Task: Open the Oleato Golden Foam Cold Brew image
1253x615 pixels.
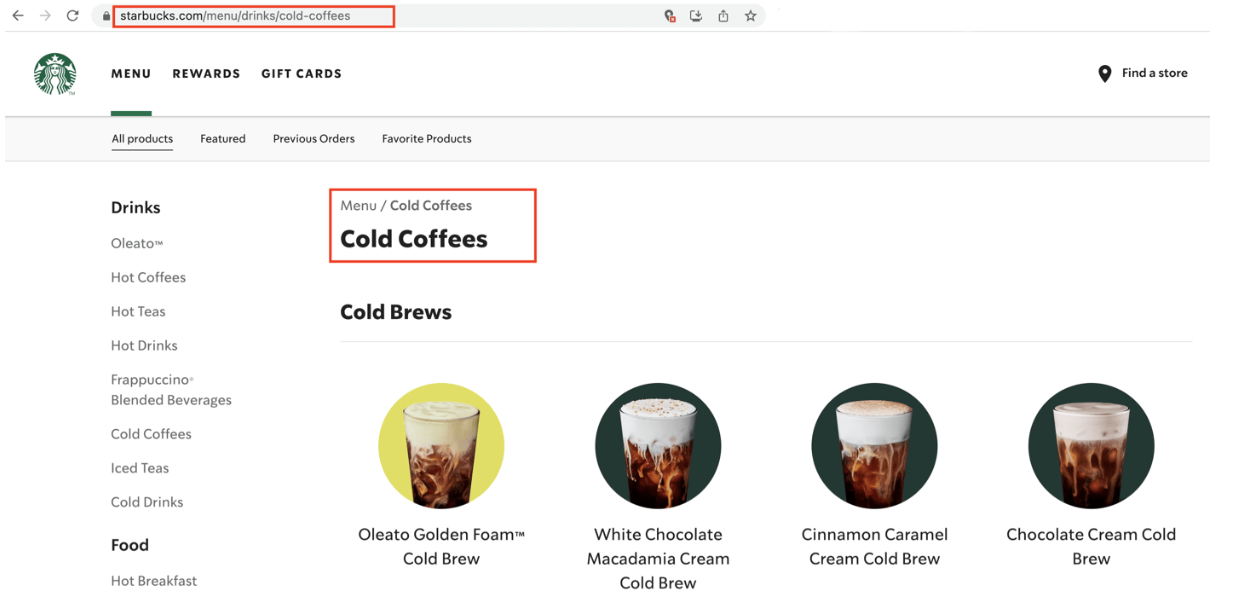Action: (x=441, y=446)
